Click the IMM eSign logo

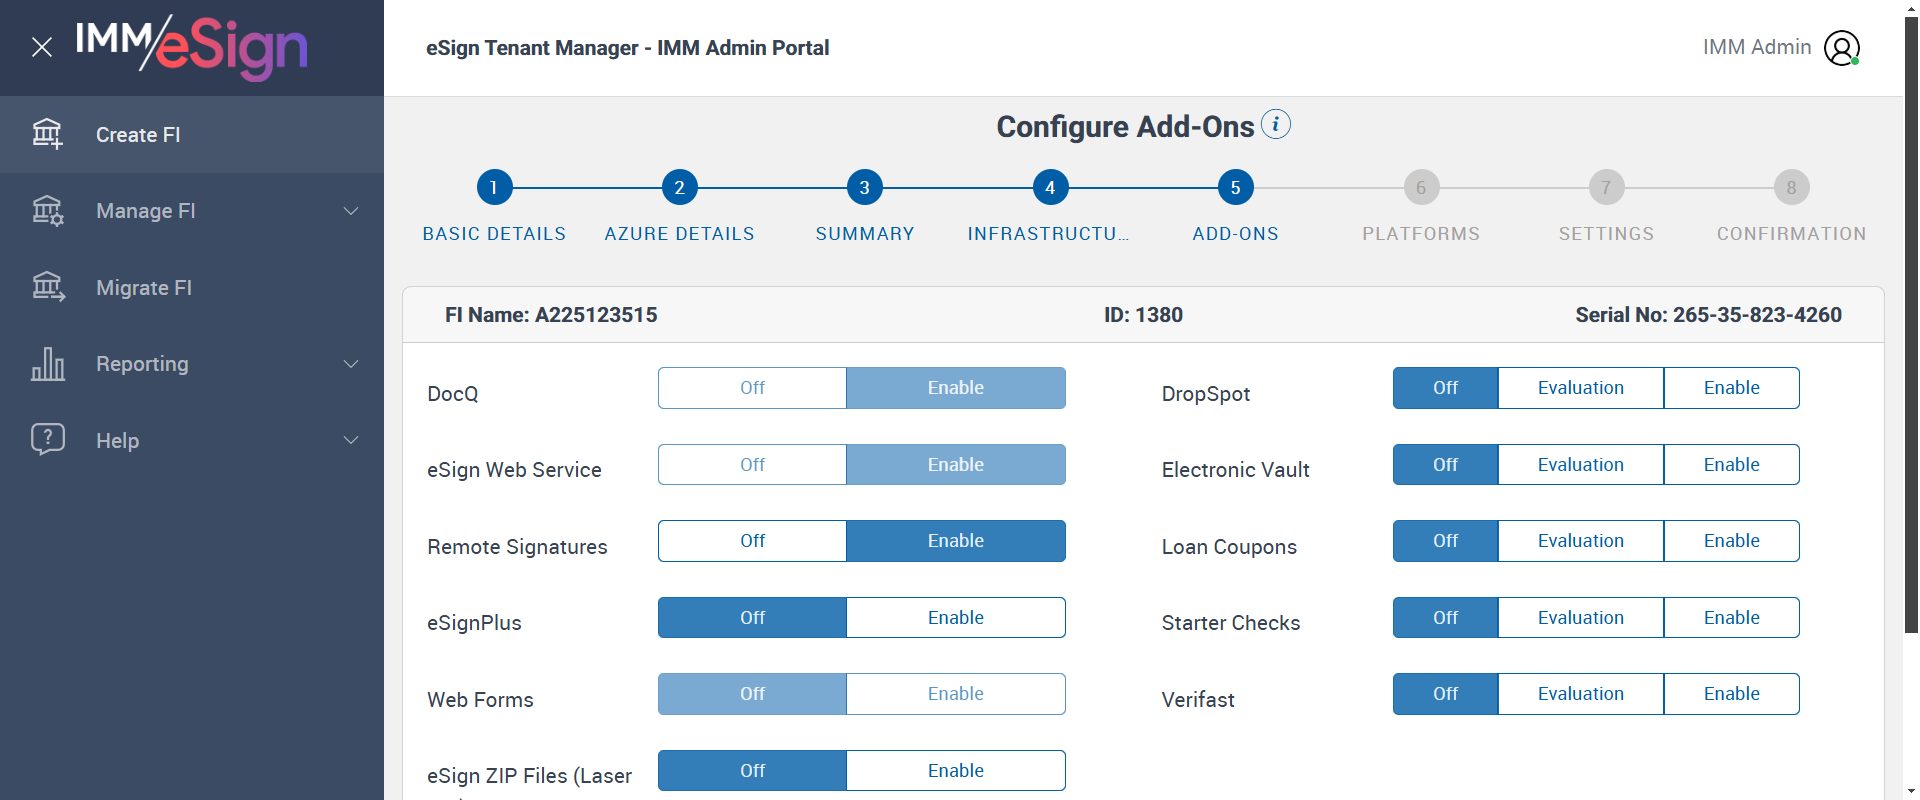tap(191, 47)
